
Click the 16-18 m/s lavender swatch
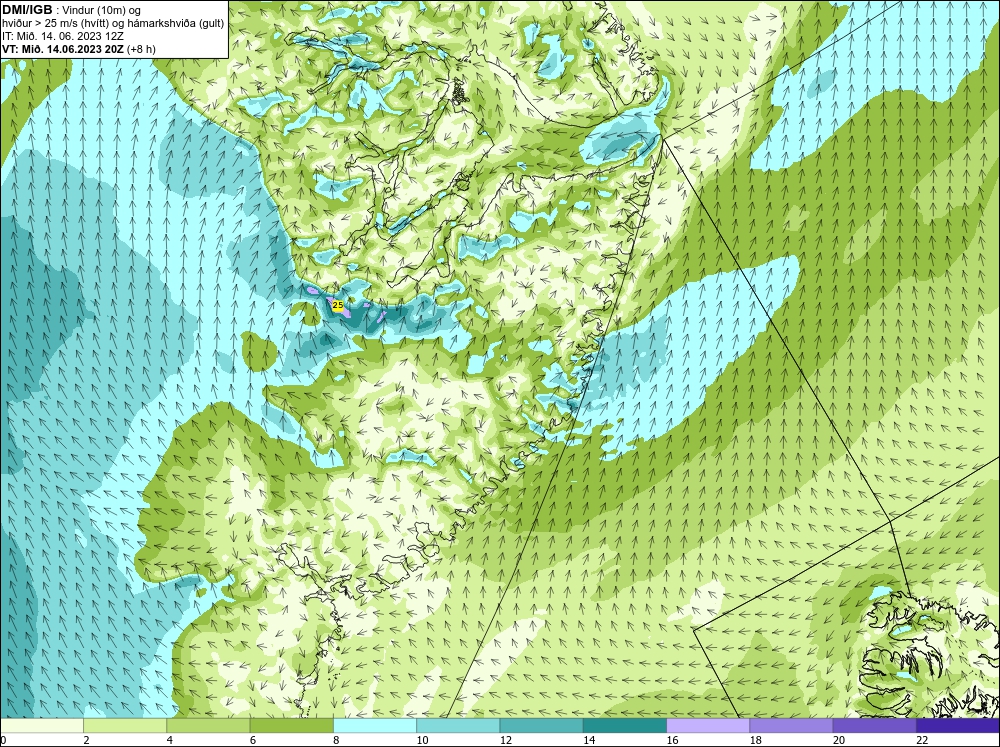pos(708,726)
